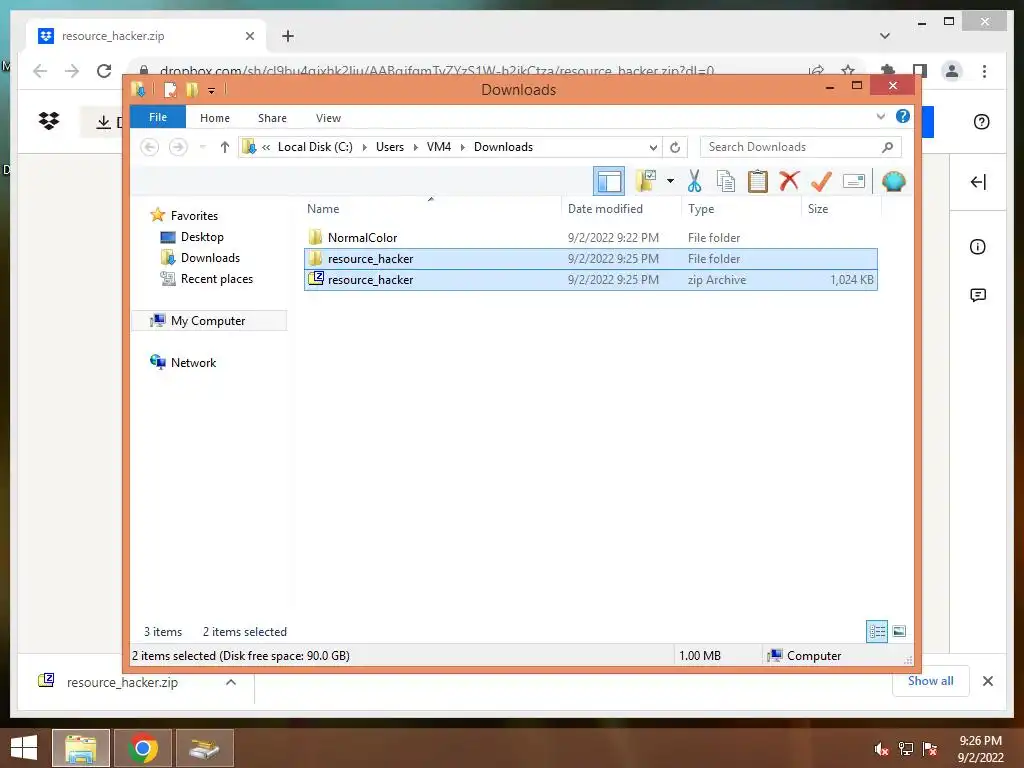Click the folder options toolbar icon

(x=646, y=181)
